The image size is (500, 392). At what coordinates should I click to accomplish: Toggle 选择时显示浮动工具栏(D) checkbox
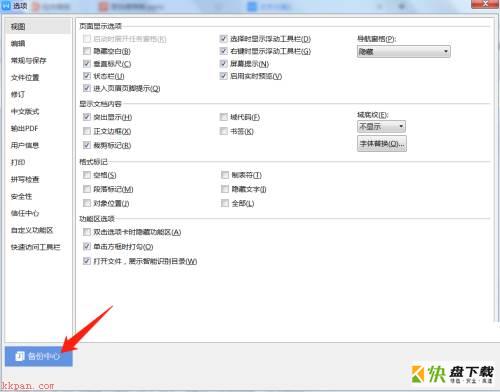[223, 39]
